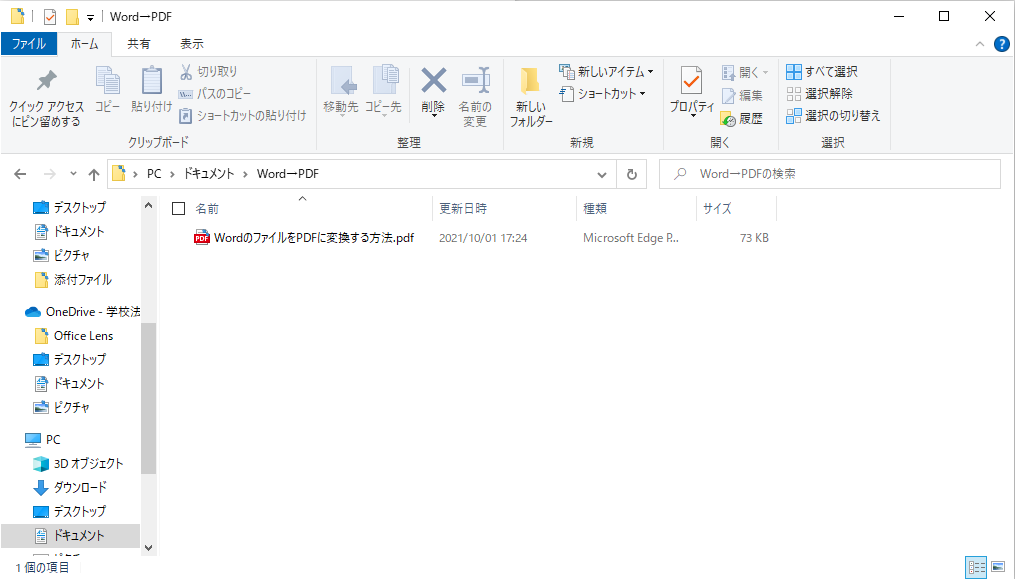Viewport: 1015px width, 579px height.
Task: Go back with the left arrow
Action: (x=21, y=174)
